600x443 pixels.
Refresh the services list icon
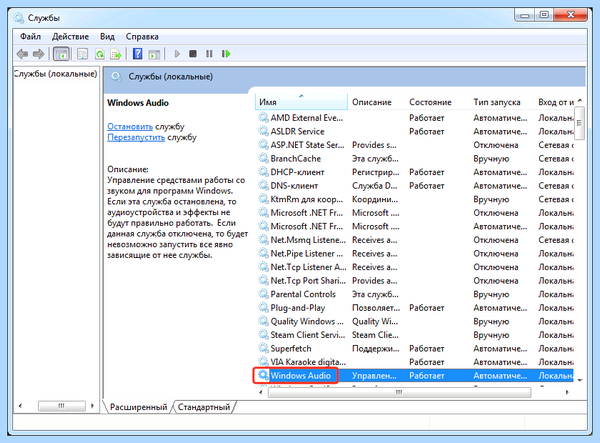[99, 54]
